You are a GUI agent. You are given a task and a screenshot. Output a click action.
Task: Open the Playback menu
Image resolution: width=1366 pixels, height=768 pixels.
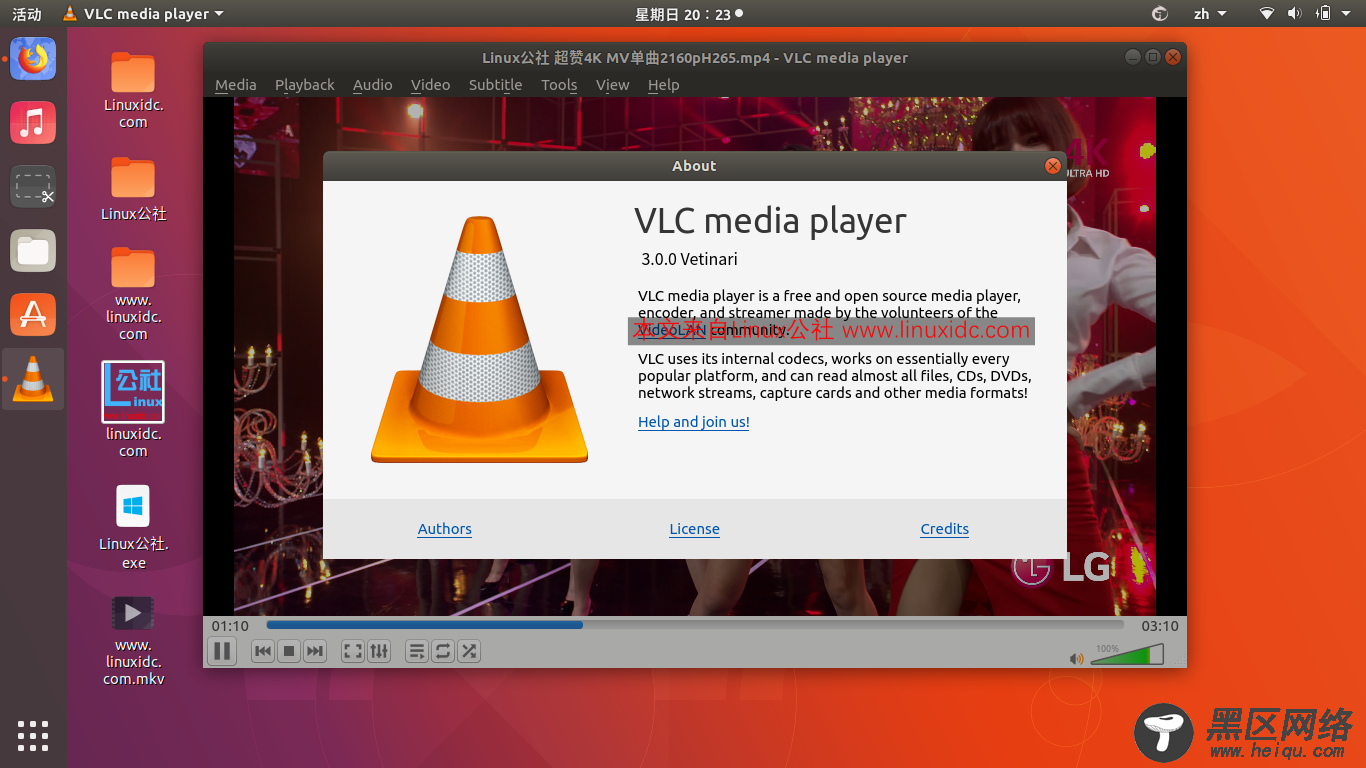[x=305, y=85]
